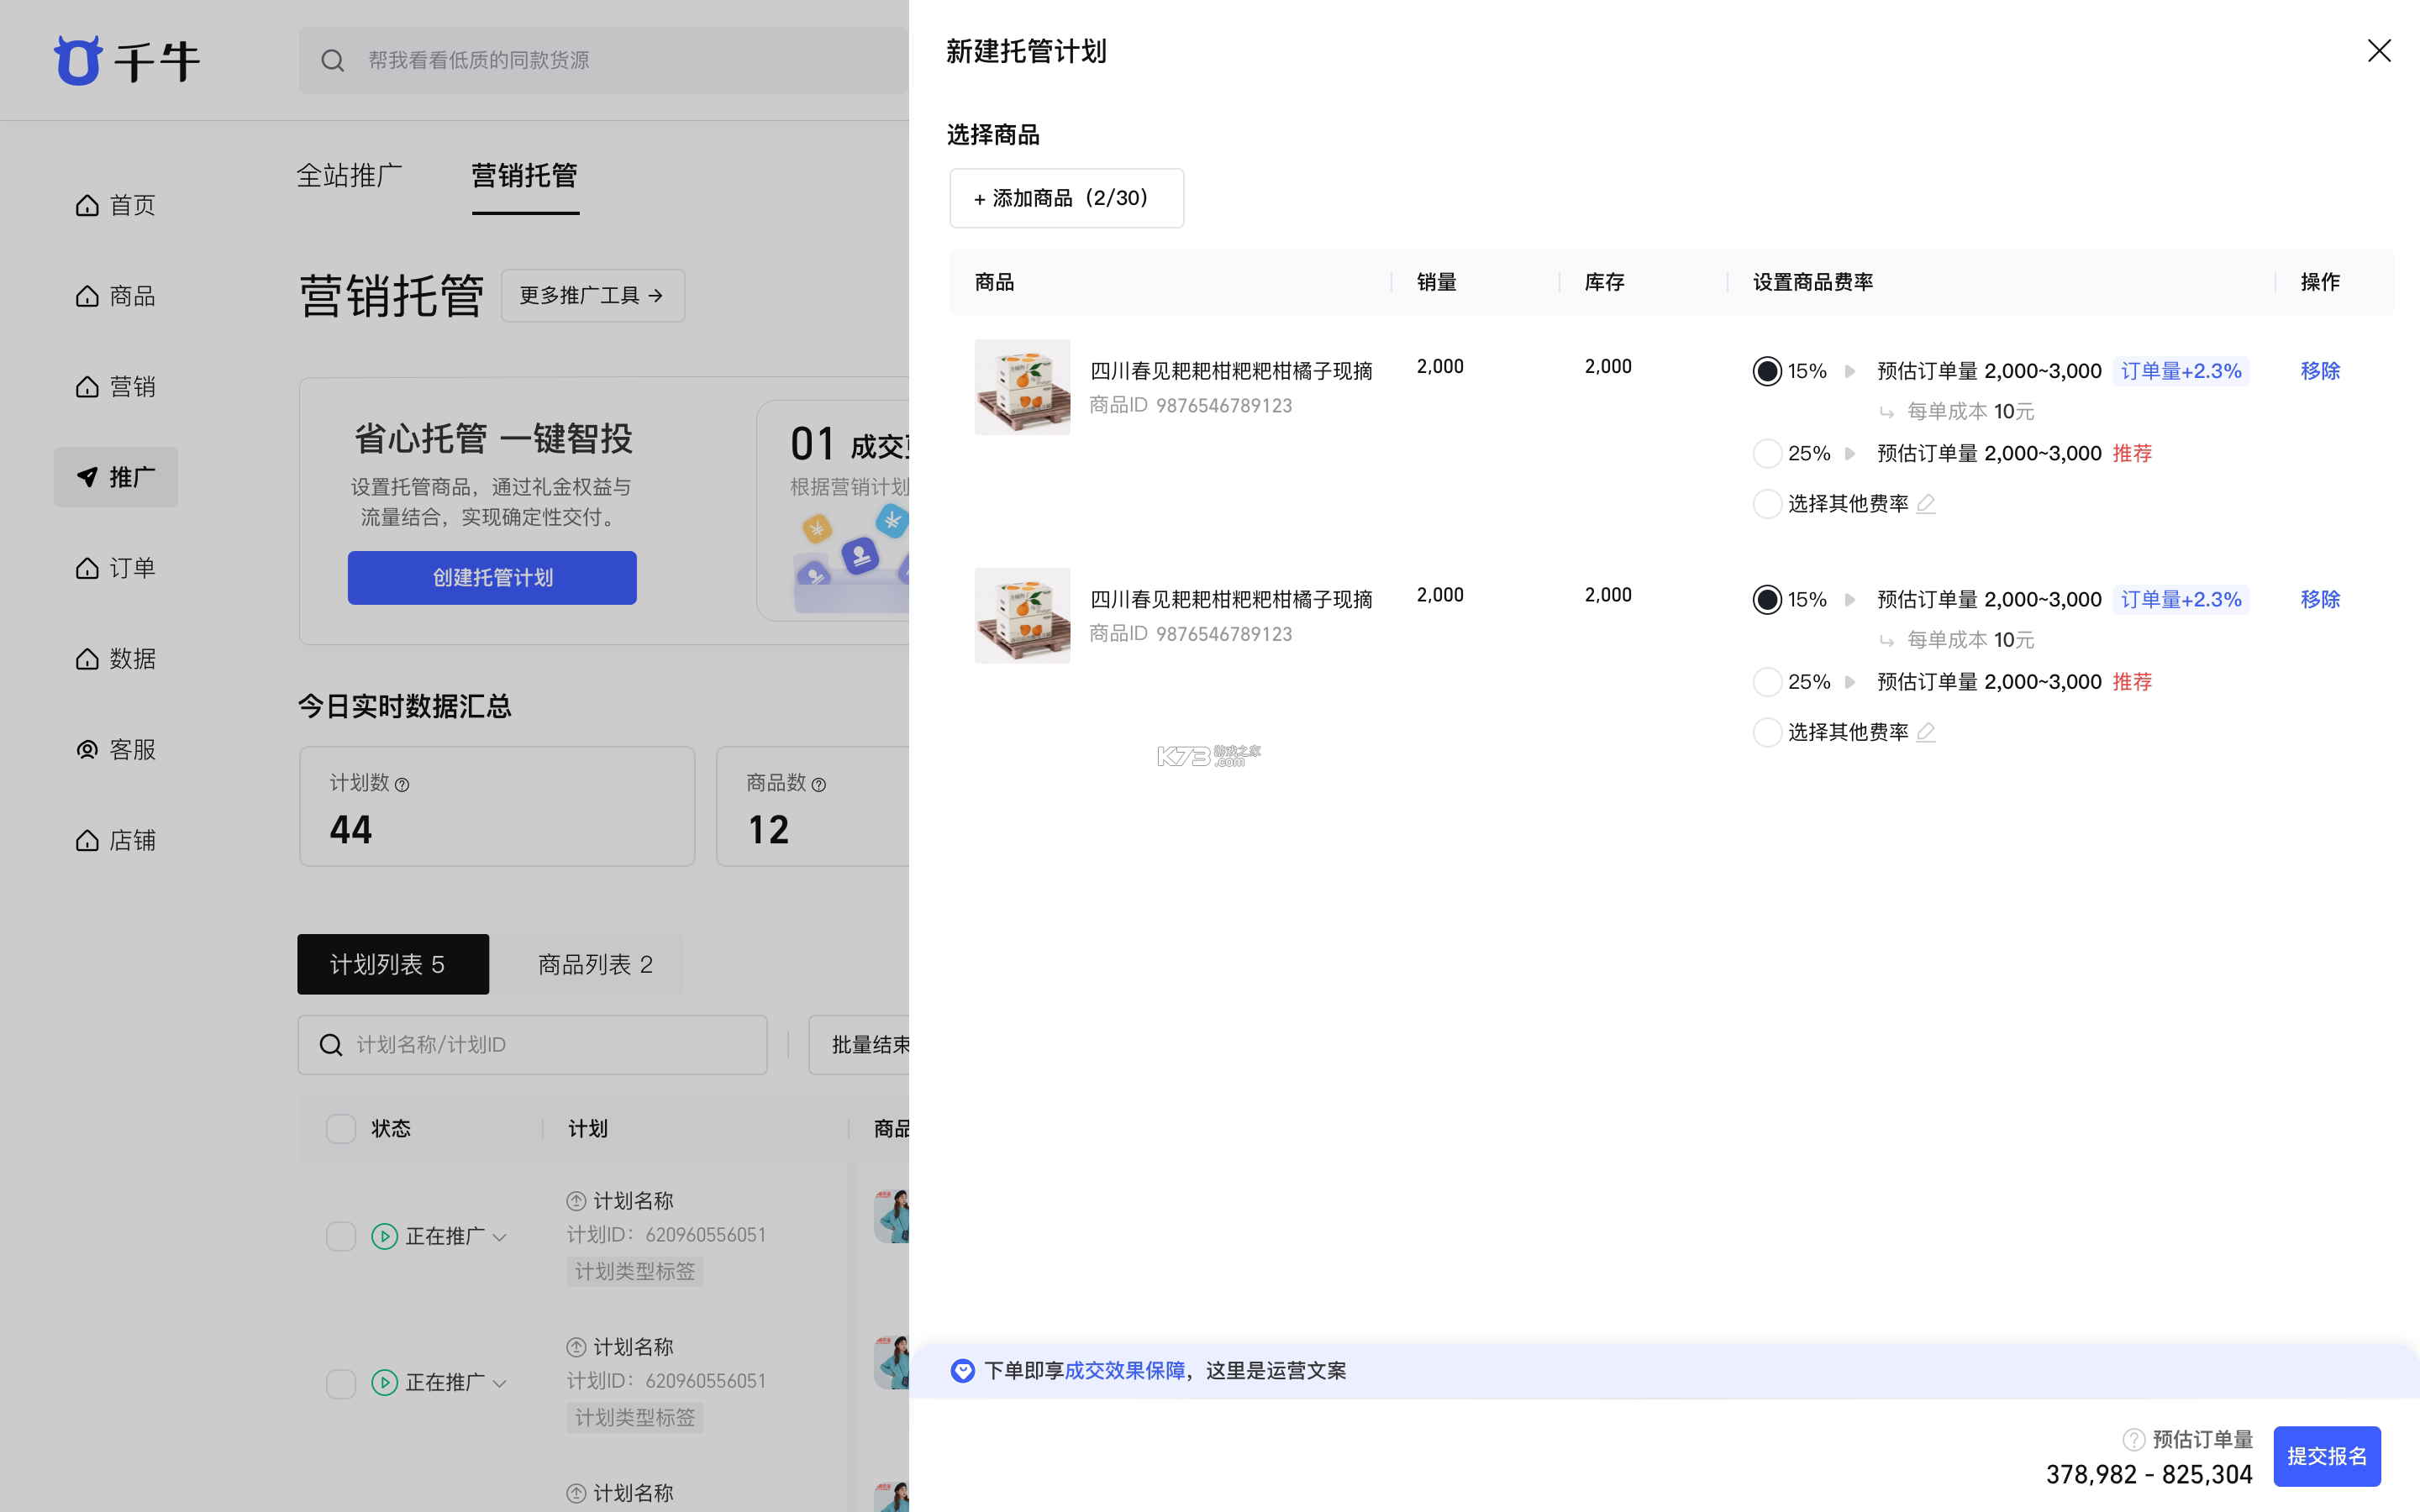
Task: Click the search magnifier icon in top bar
Action: click(333, 61)
